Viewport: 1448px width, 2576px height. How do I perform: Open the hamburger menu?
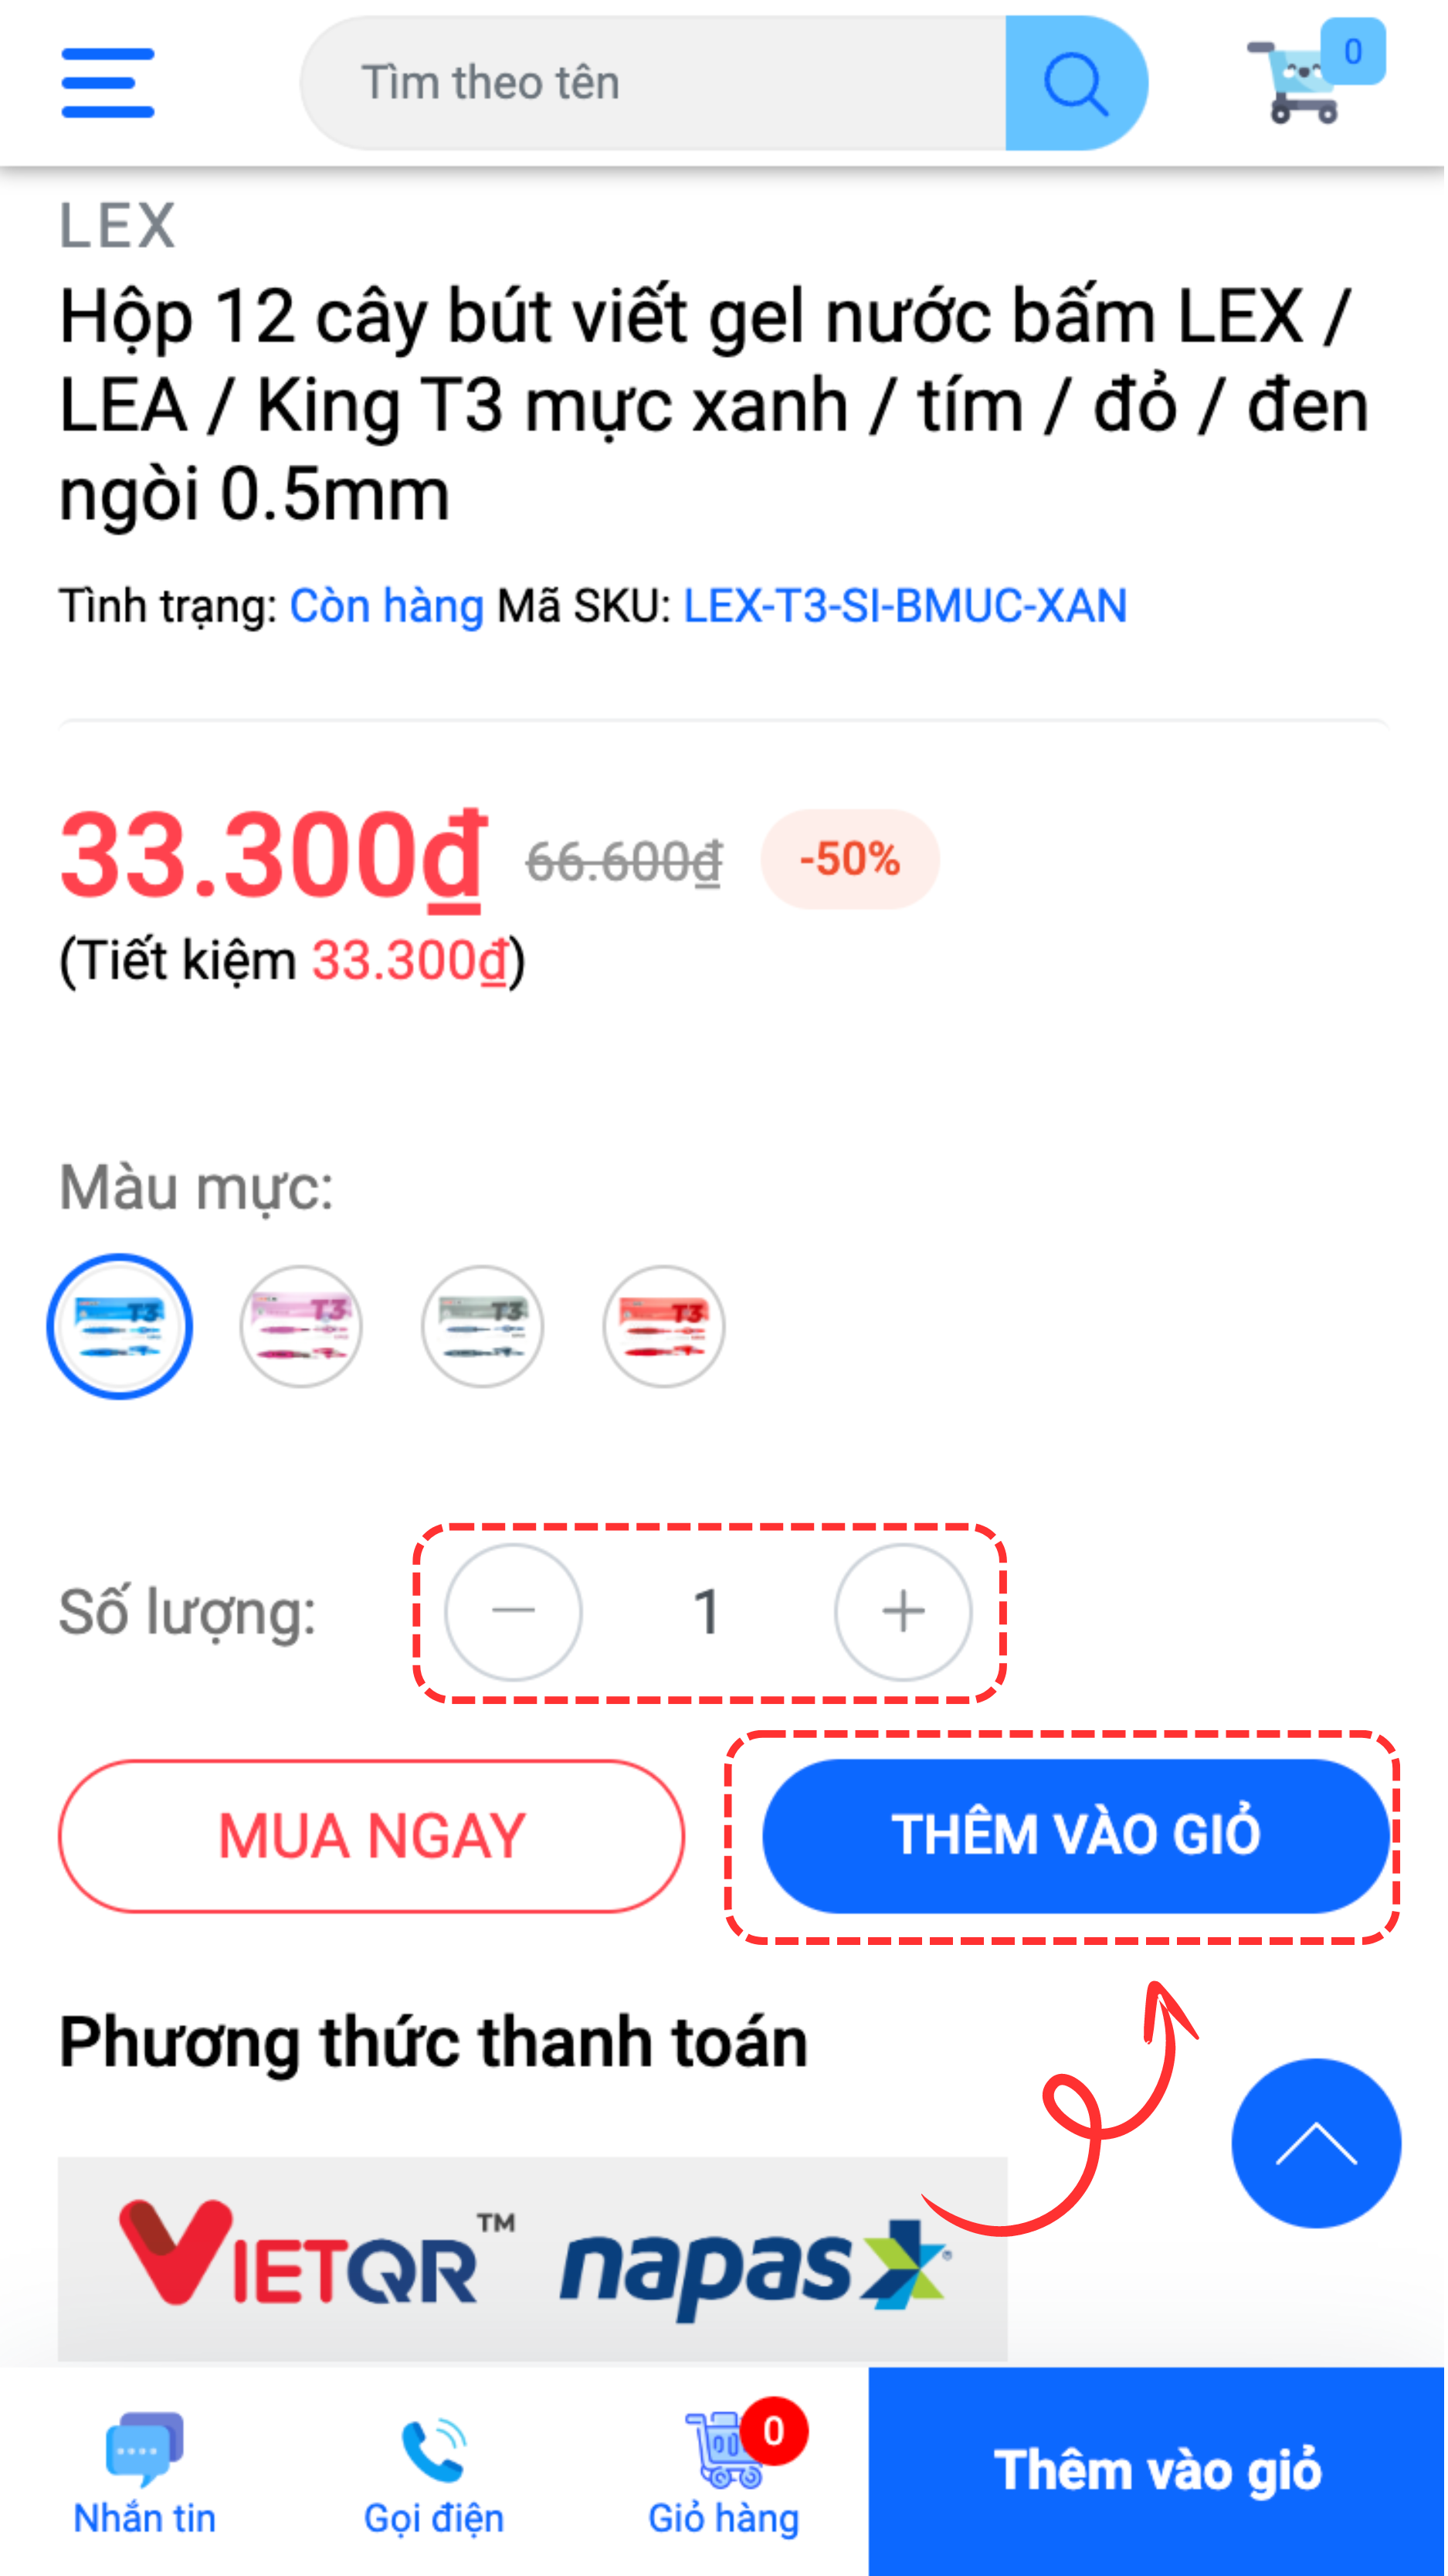108,83
